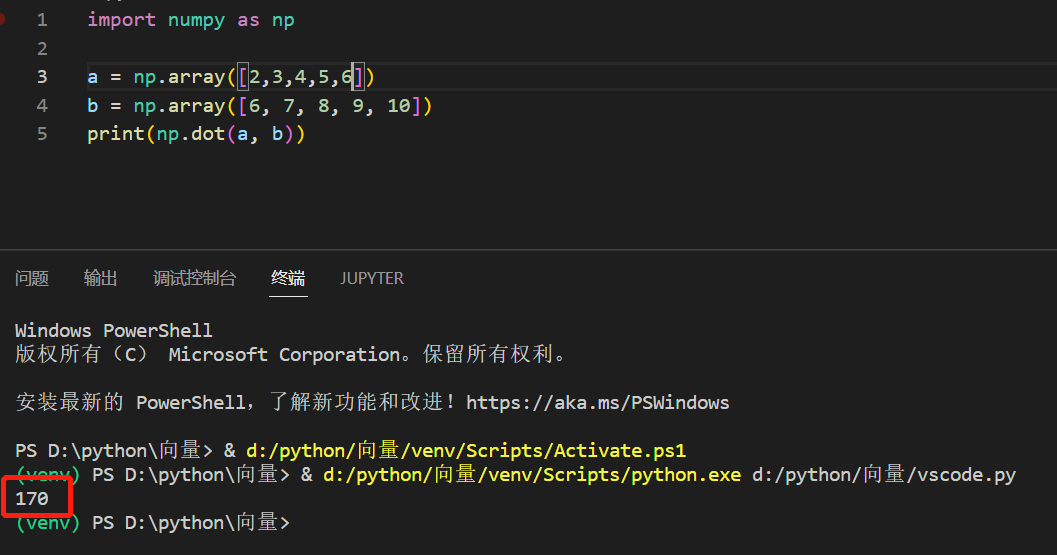Viewport: 1057px width, 555px height.
Task: Click line number 4 in the gutter
Action: click(42, 105)
